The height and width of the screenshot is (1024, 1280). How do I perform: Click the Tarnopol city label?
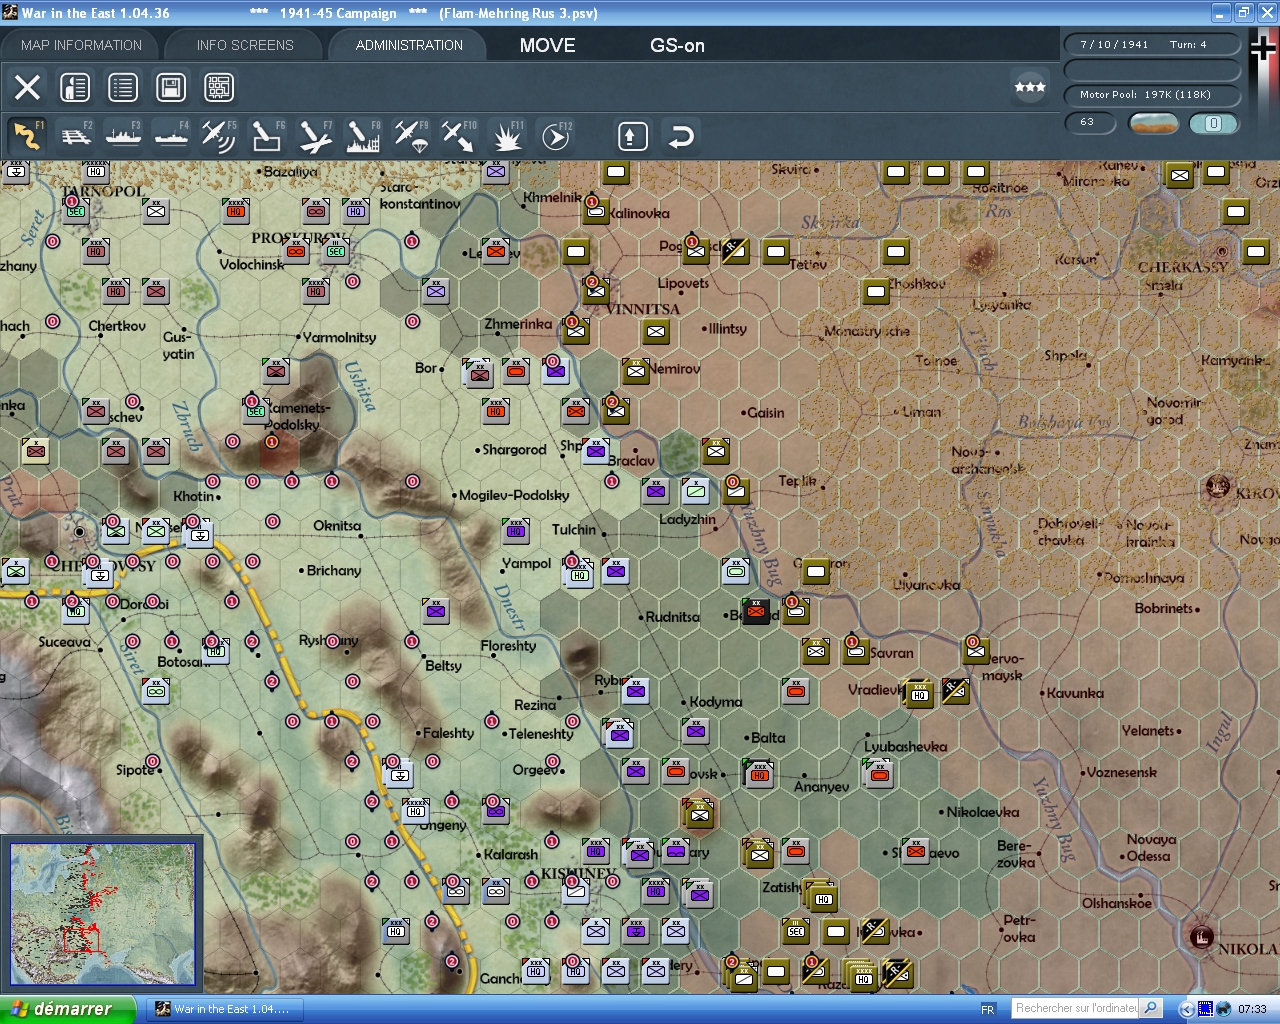103,191
